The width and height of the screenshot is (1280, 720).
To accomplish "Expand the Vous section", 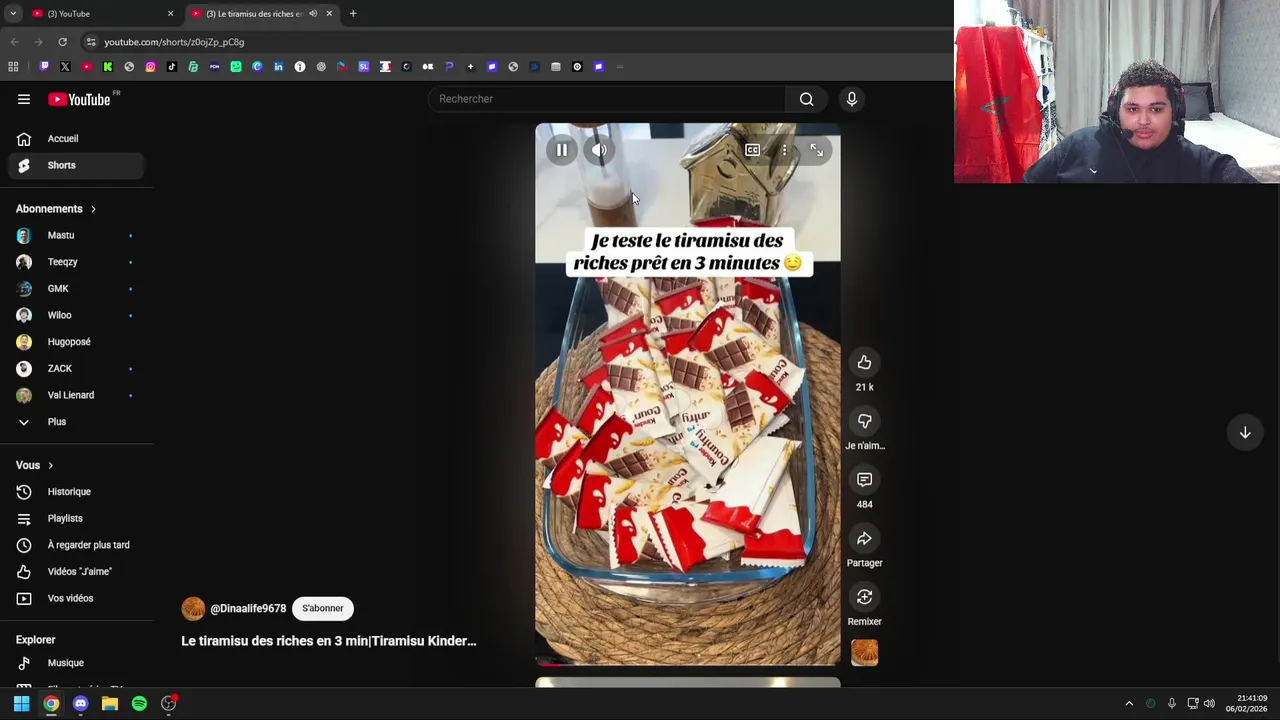I will point(35,465).
